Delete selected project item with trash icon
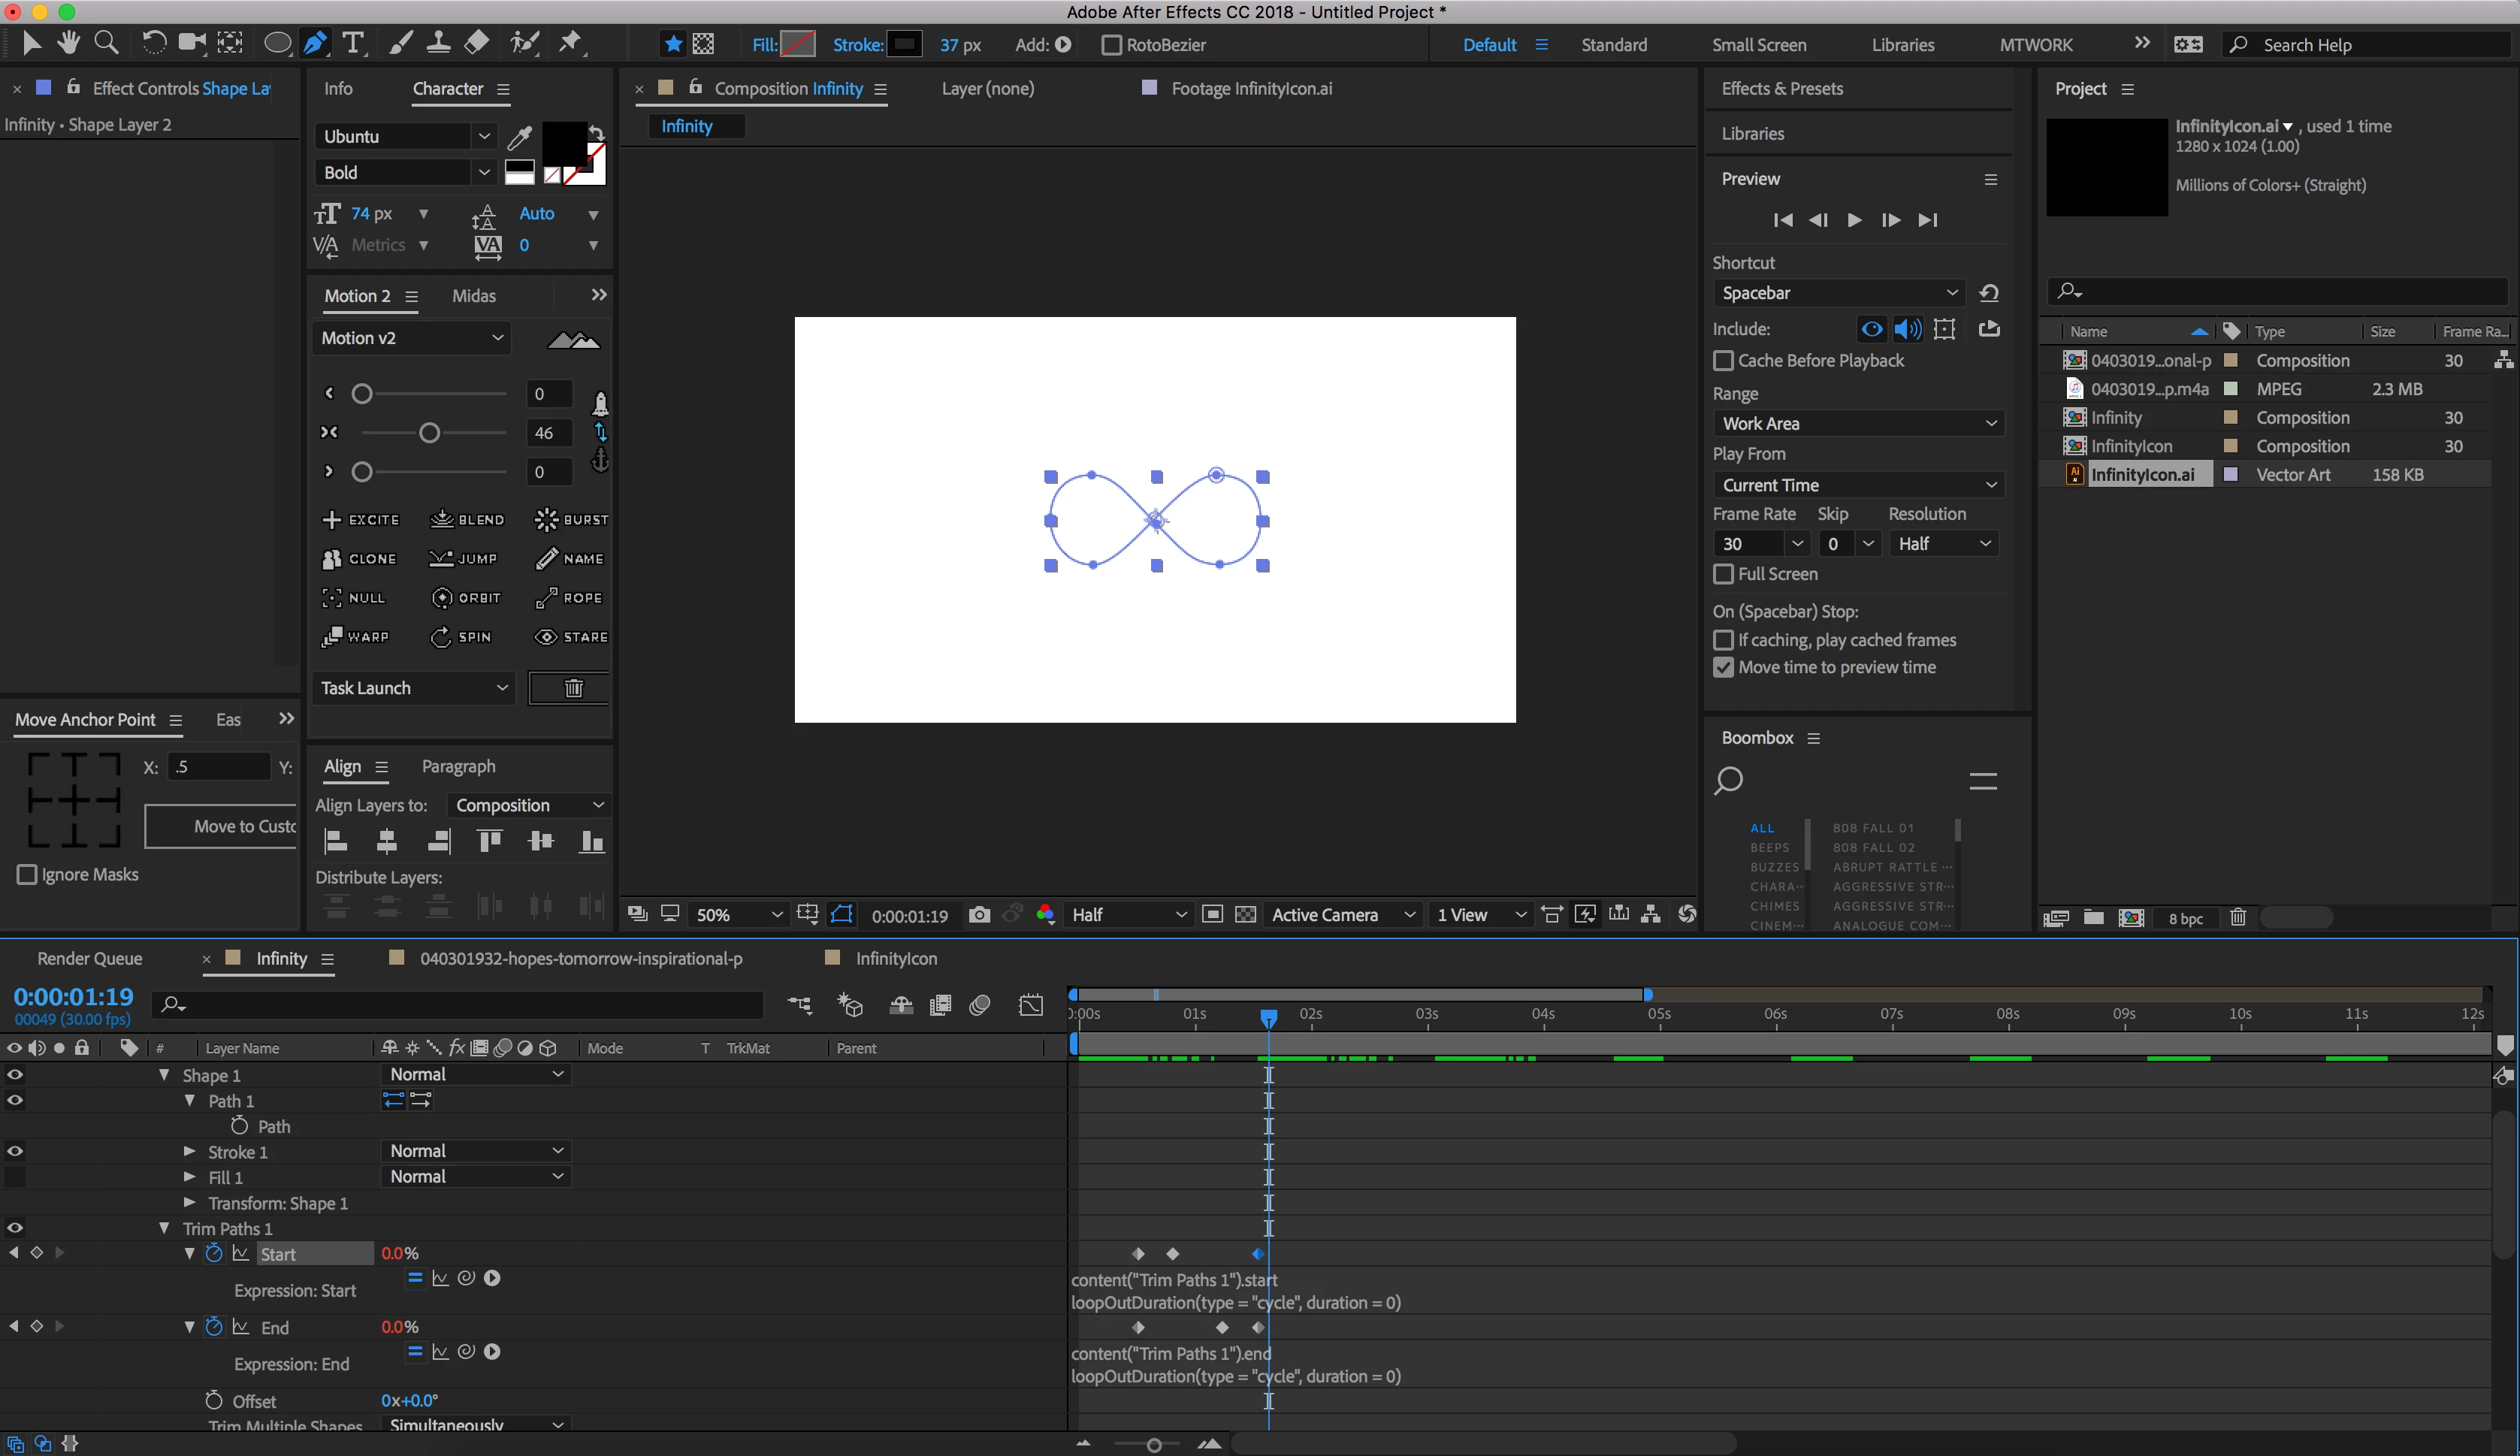This screenshot has height=1456, width=2520. (2238, 917)
